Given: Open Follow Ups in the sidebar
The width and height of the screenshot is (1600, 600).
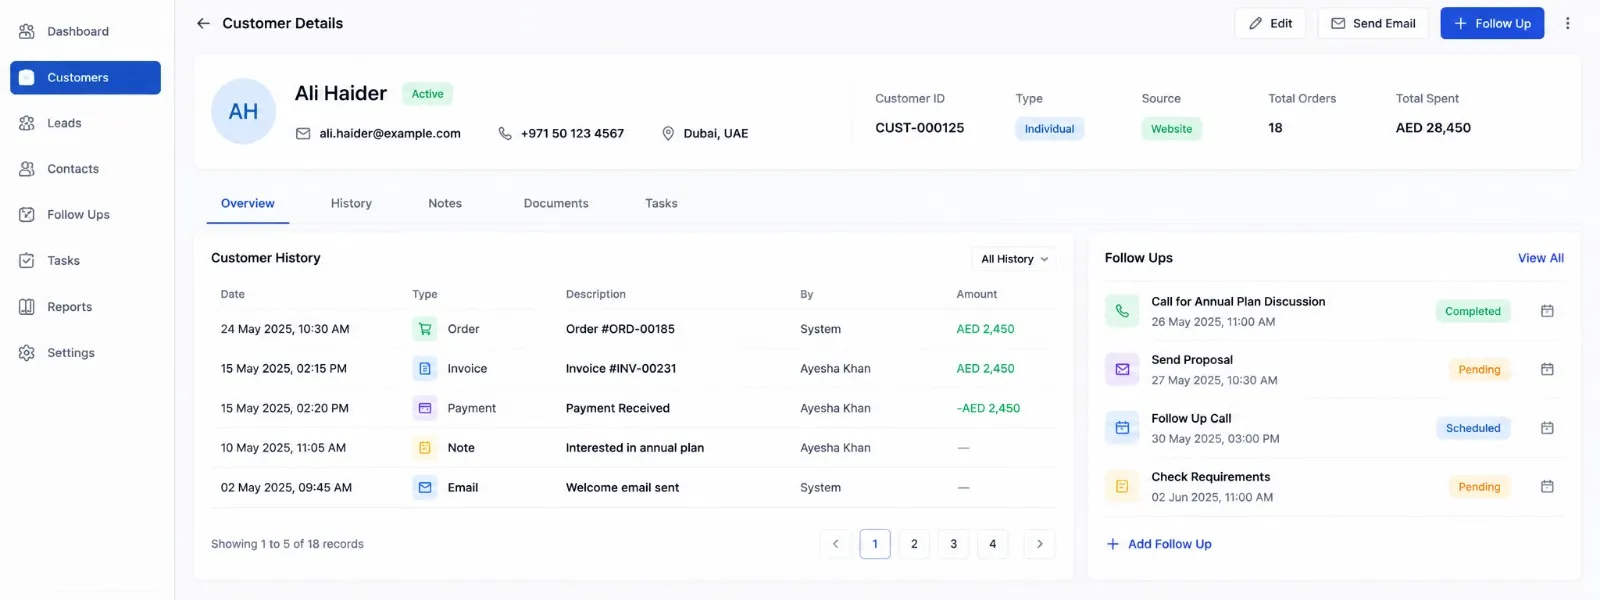Looking at the screenshot, I should [x=85, y=215].
